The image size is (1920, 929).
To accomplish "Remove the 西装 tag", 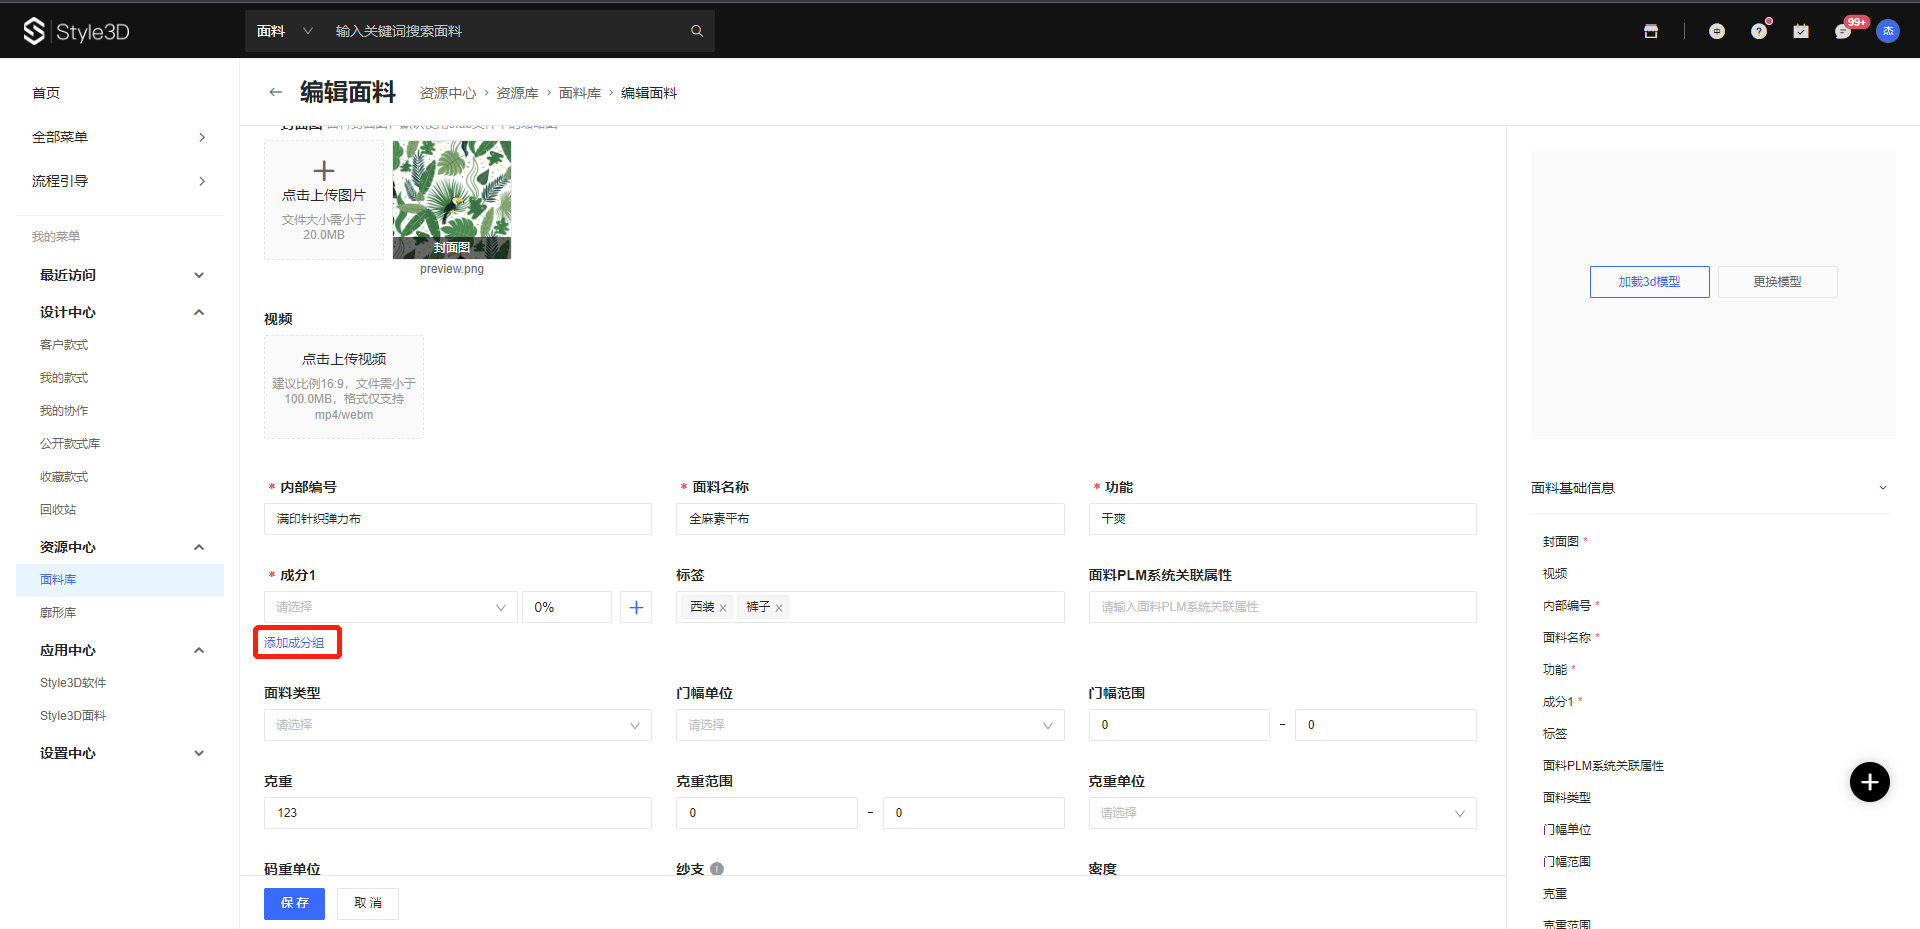I will pos(723,608).
